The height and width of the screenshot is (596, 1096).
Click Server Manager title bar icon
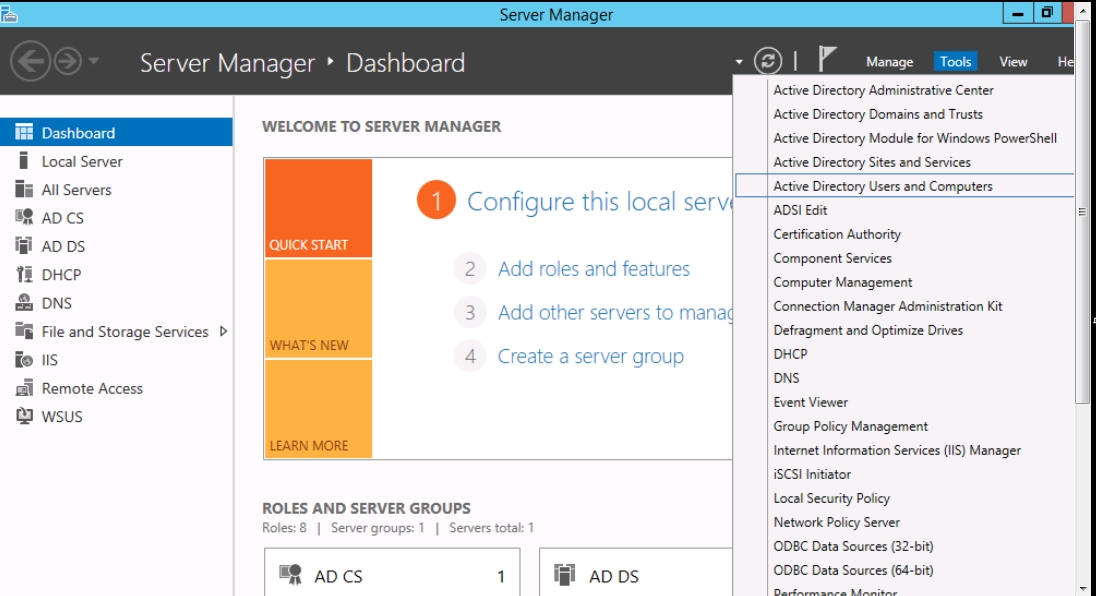click(x=8, y=14)
